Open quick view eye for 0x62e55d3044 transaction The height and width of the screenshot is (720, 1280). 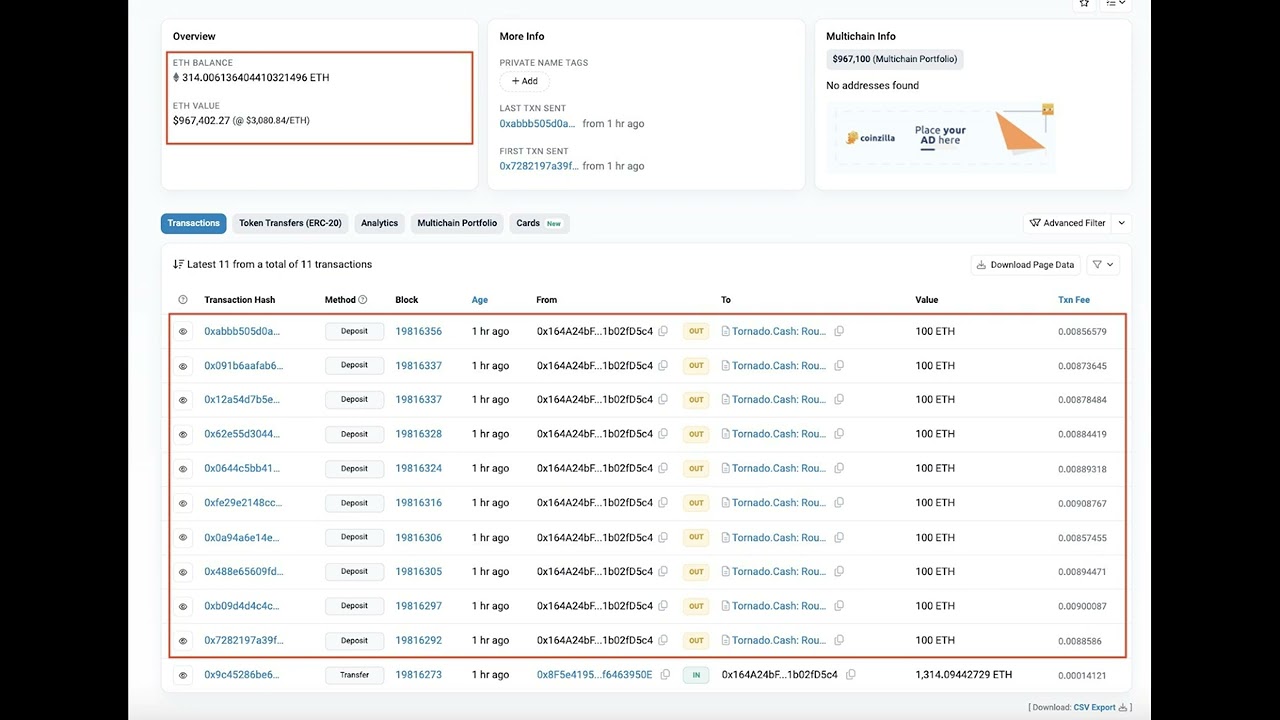[x=183, y=435]
